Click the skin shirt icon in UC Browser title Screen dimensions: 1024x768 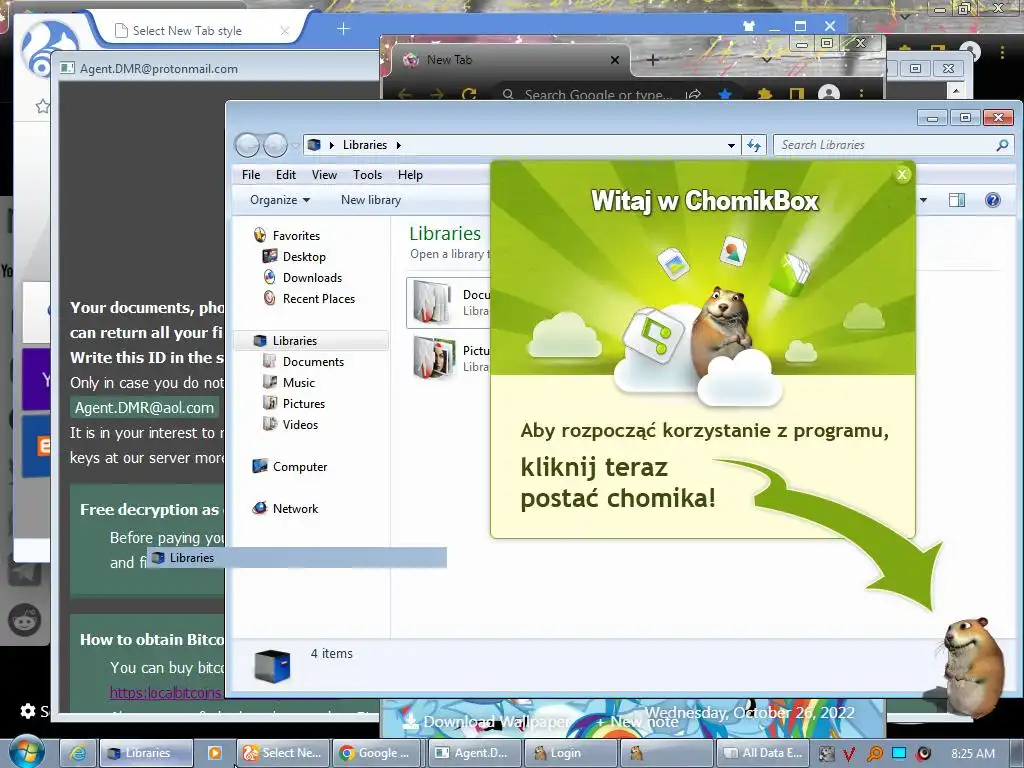[748, 26]
